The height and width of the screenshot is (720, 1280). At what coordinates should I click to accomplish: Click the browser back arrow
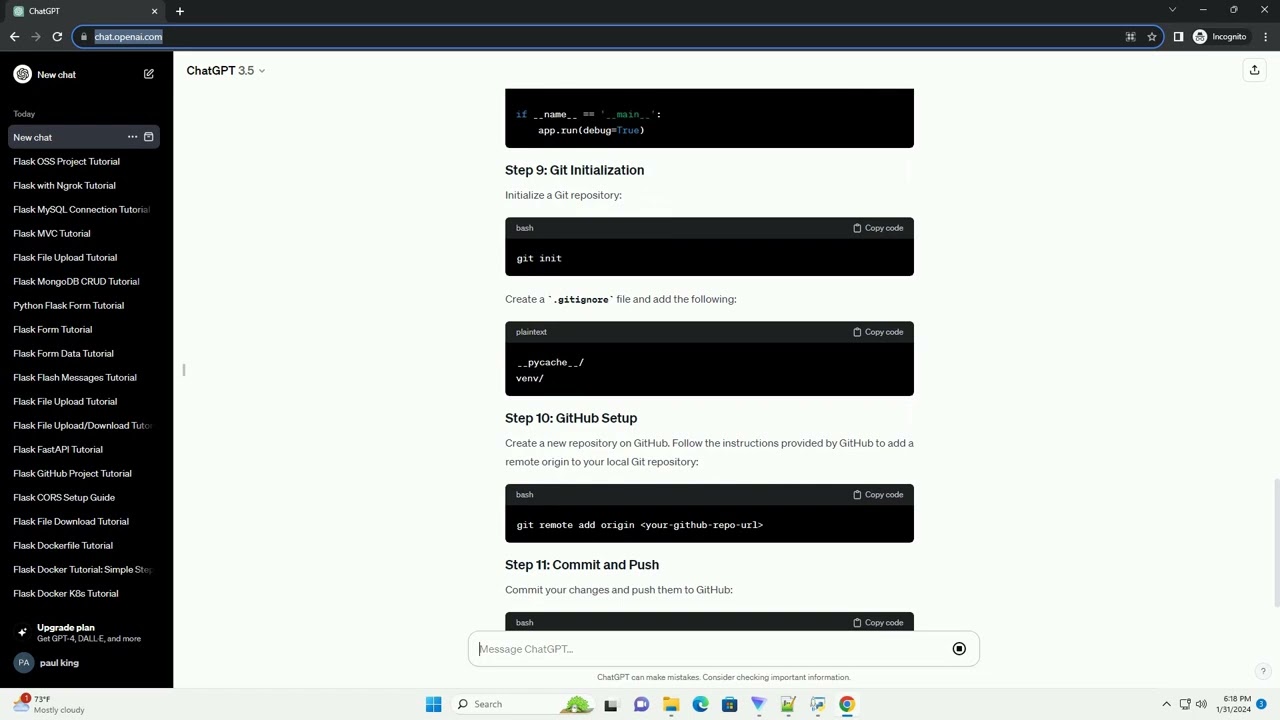tap(14, 37)
